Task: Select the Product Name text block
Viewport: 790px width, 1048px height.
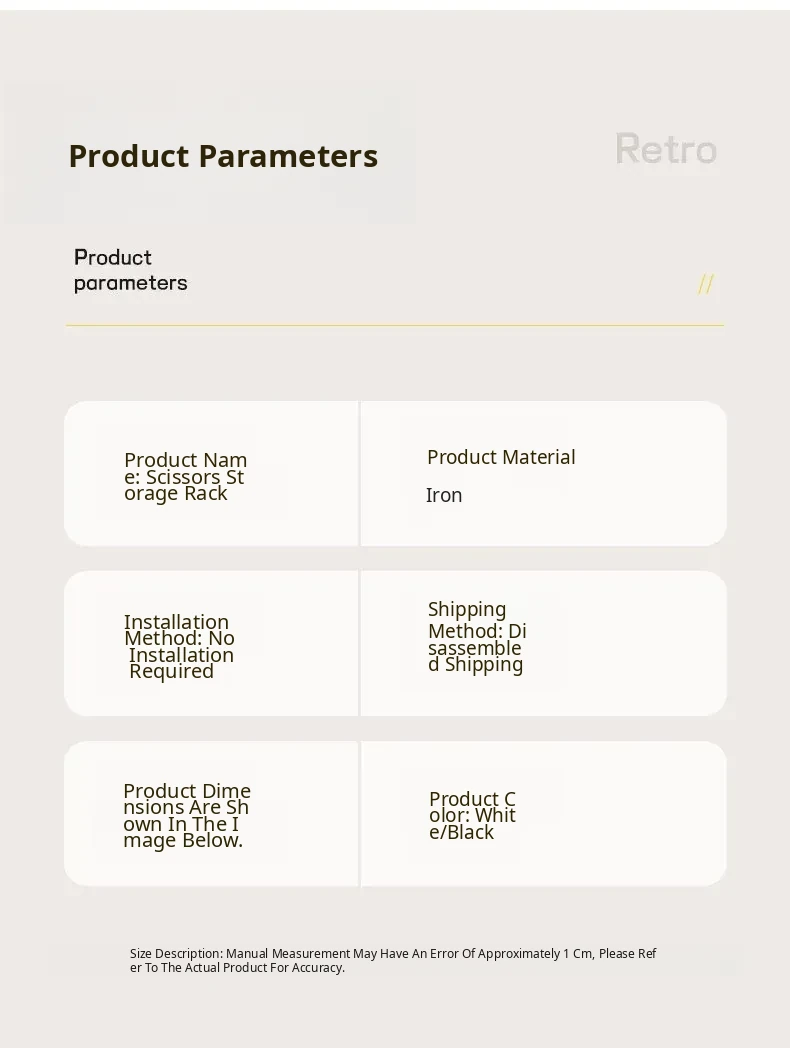Action: coord(185,476)
